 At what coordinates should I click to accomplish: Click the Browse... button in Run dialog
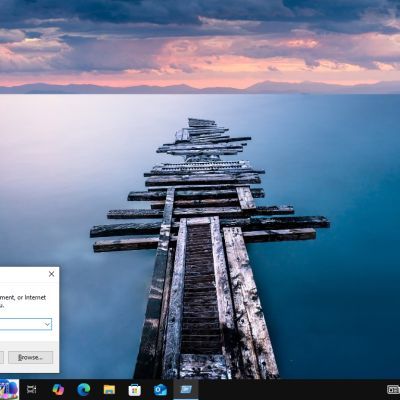[30, 357]
